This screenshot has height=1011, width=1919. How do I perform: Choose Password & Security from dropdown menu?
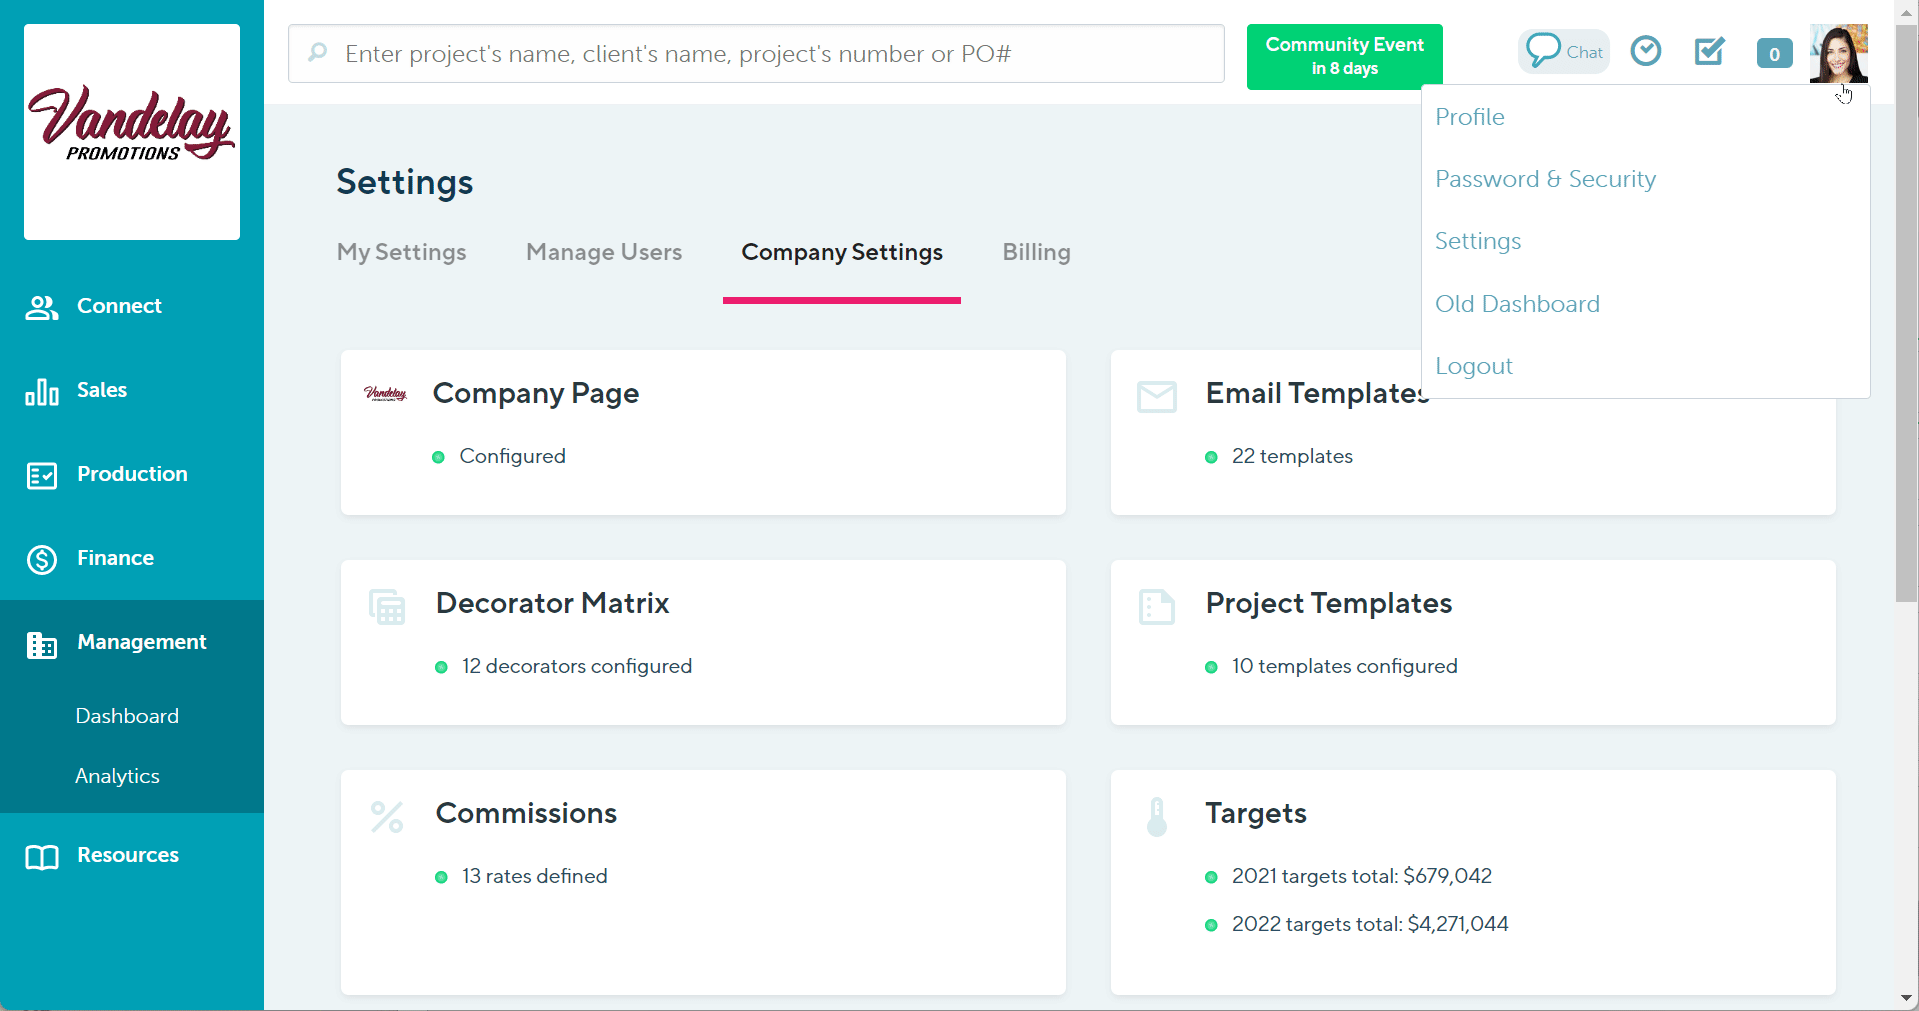1545,179
